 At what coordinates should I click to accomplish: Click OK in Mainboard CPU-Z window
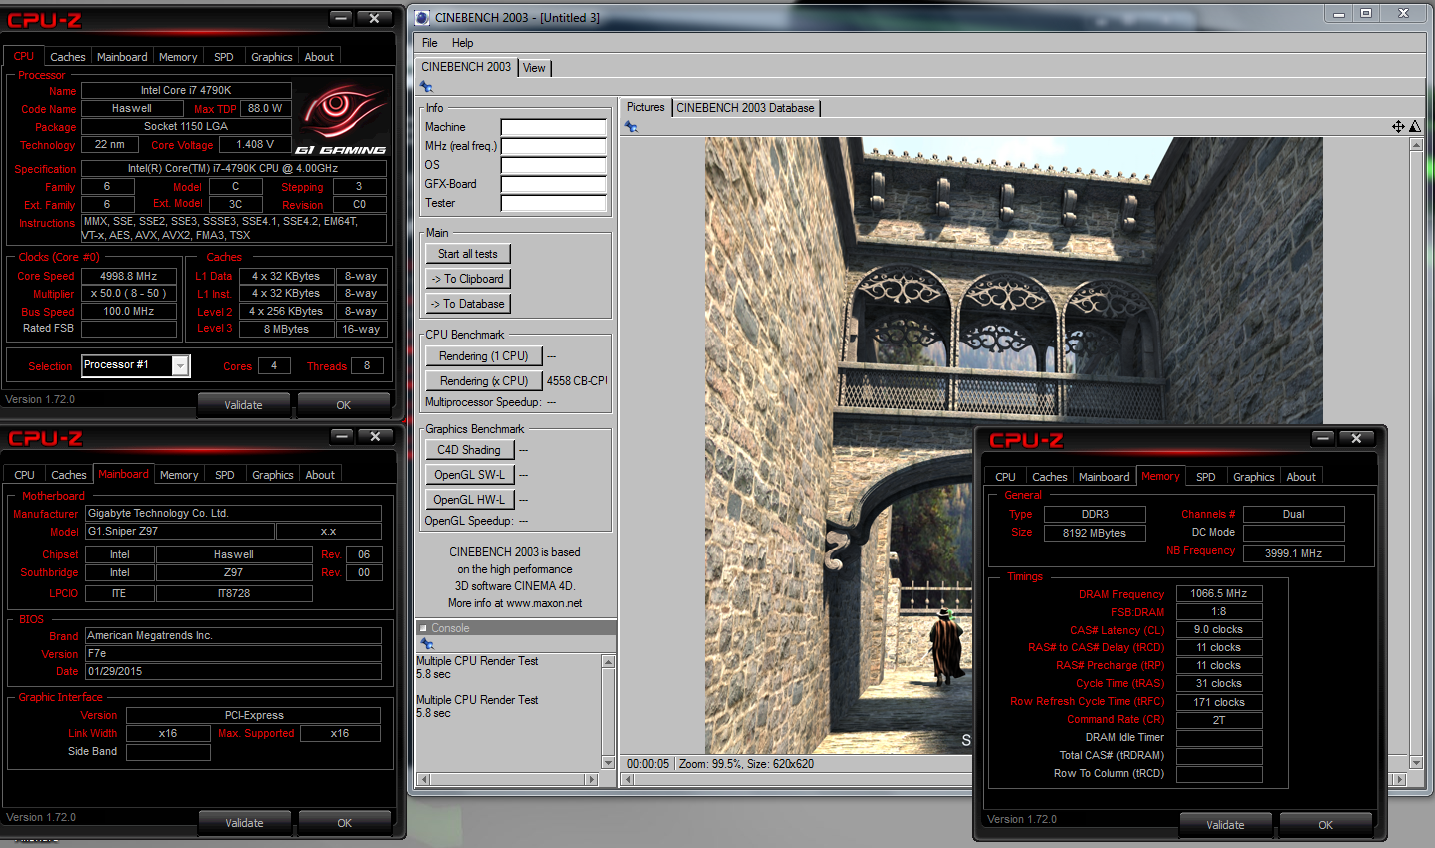[345, 823]
